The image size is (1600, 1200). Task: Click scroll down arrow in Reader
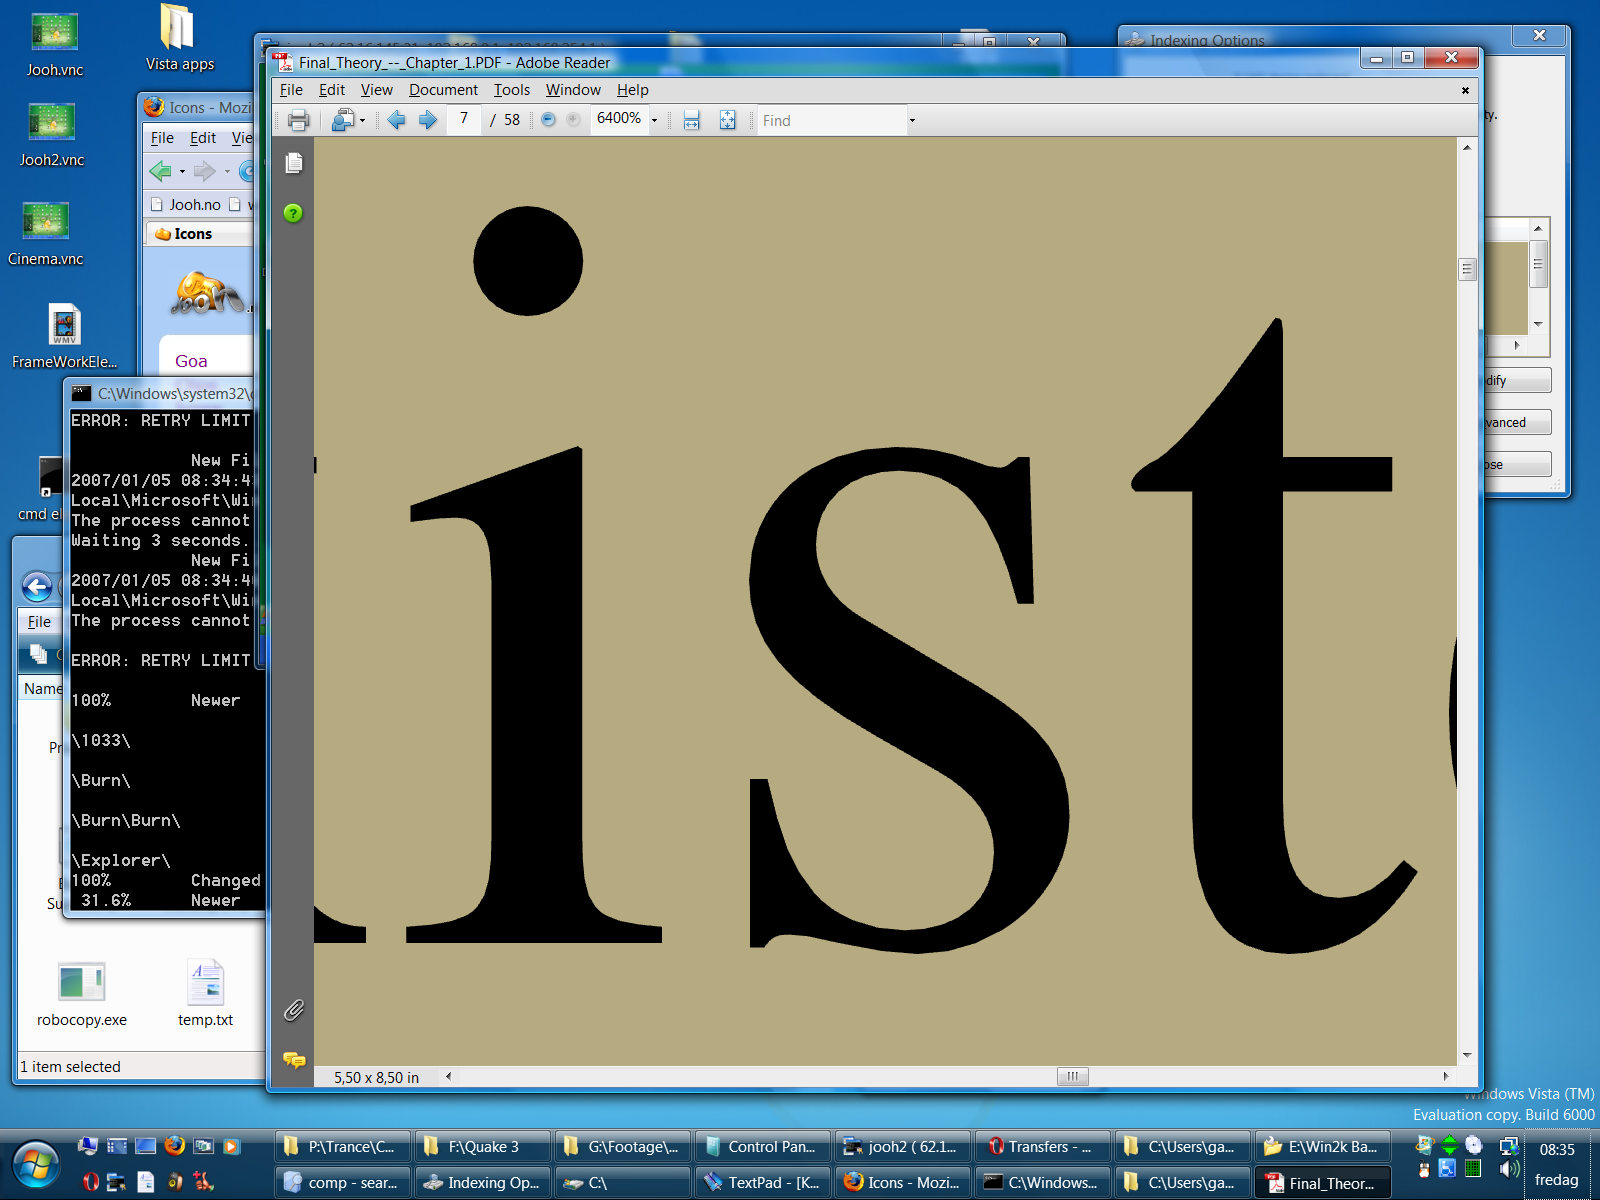click(1467, 1055)
